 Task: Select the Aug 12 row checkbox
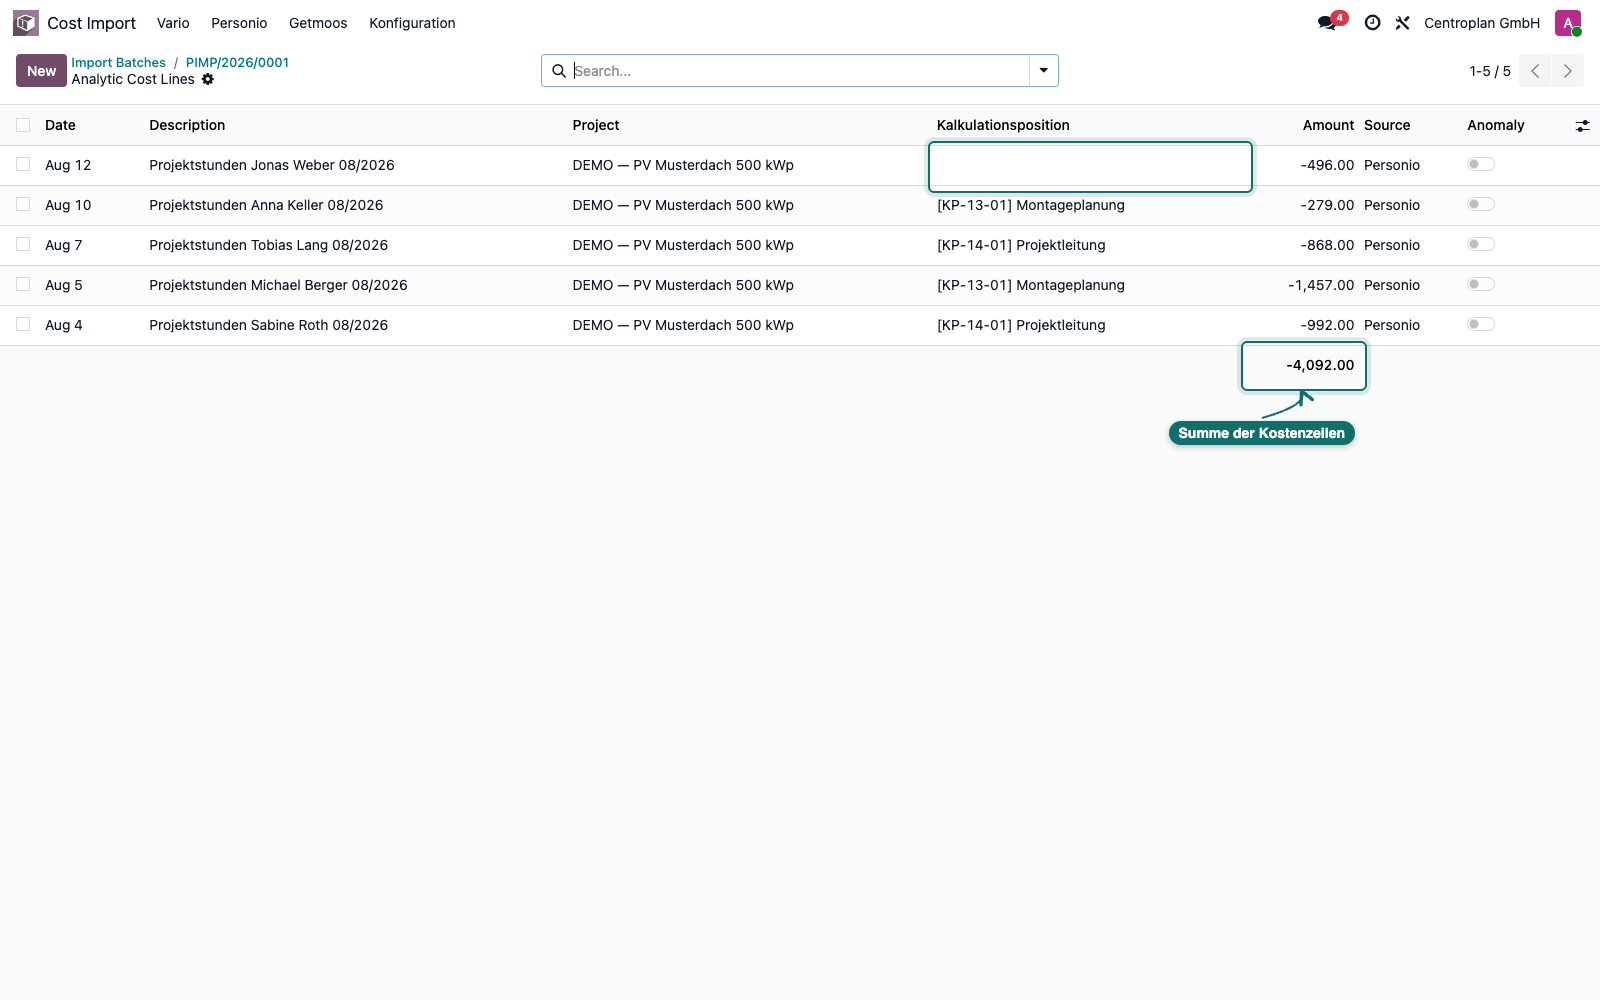[23, 164]
